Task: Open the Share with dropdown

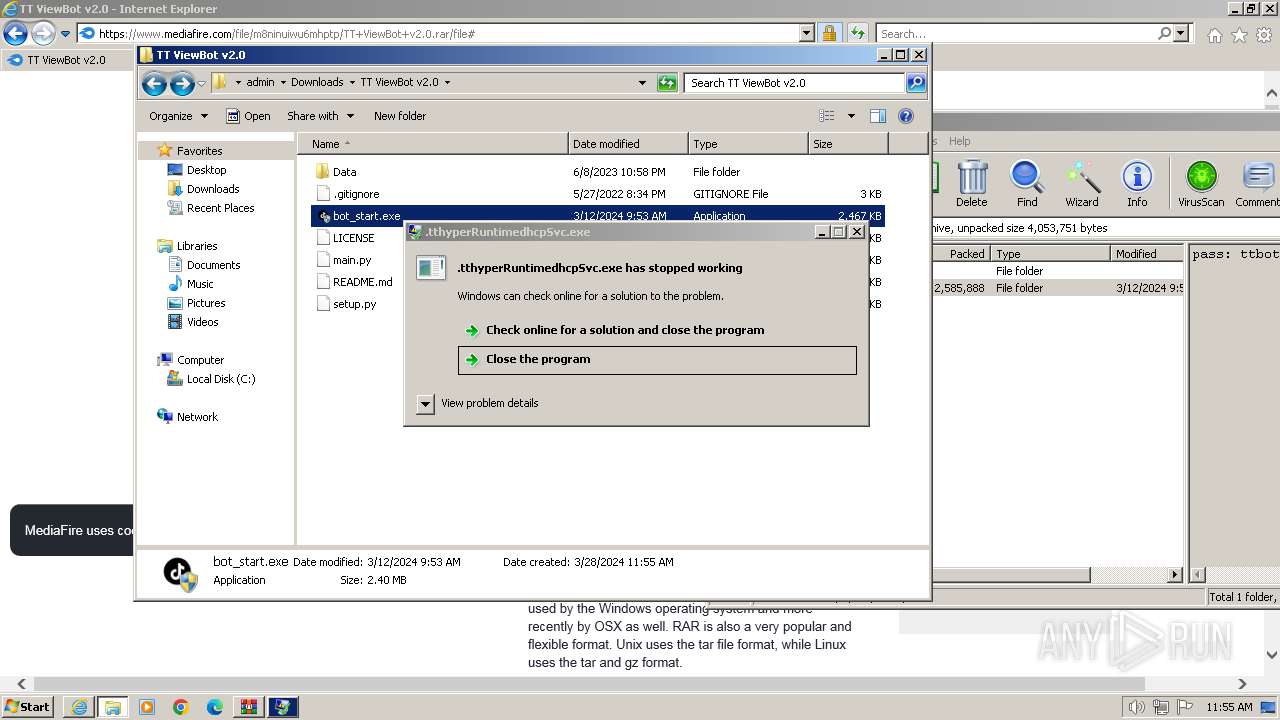Action: (320, 116)
